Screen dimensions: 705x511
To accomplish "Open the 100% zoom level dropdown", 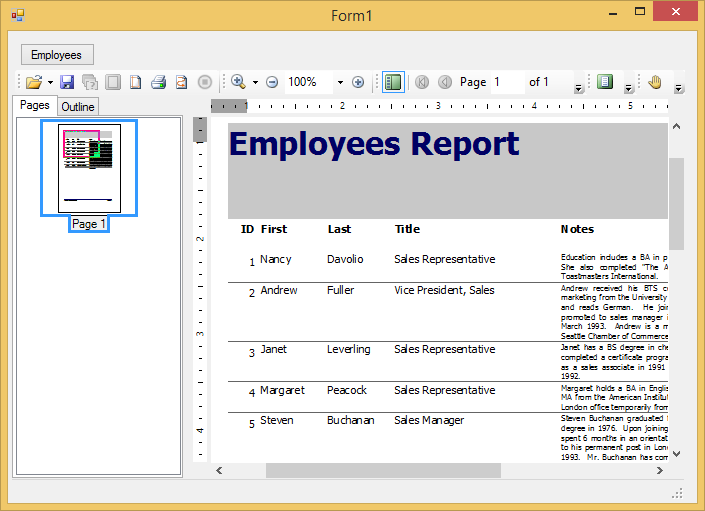I will pyautogui.click(x=340, y=82).
